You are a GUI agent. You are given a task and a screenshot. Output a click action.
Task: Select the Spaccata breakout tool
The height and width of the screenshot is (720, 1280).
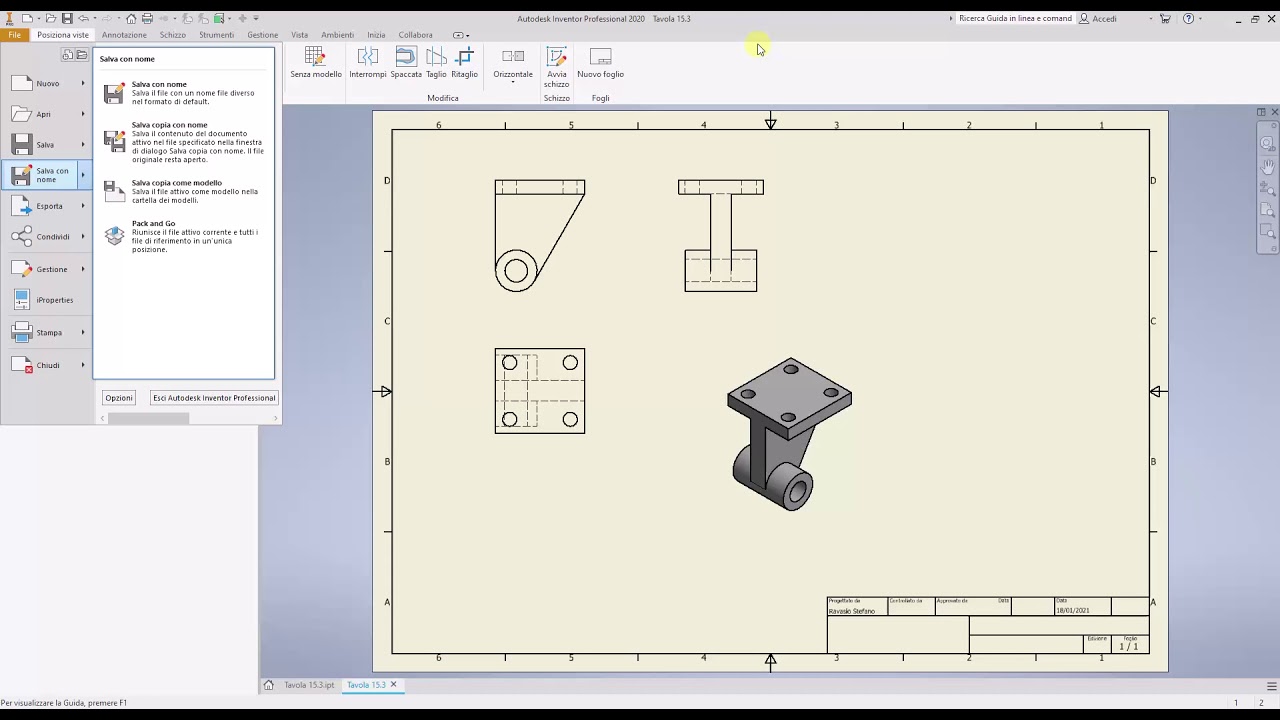406,63
